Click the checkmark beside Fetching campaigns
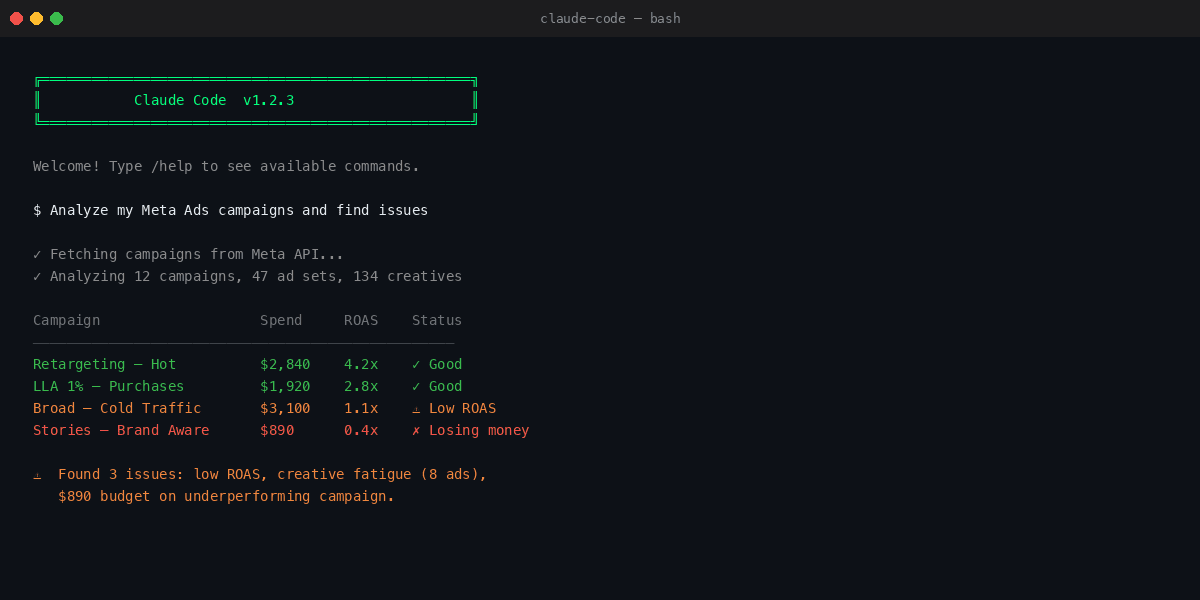The height and width of the screenshot is (600, 1200). 37,254
